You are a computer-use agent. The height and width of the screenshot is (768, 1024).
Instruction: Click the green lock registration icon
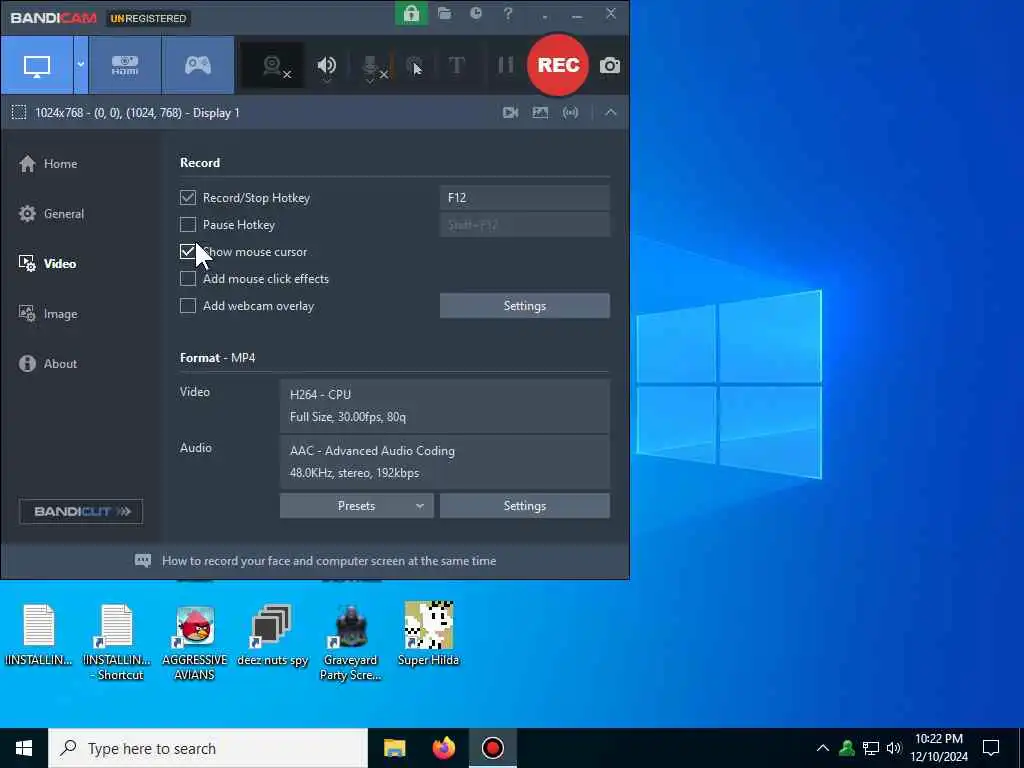coord(411,13)
